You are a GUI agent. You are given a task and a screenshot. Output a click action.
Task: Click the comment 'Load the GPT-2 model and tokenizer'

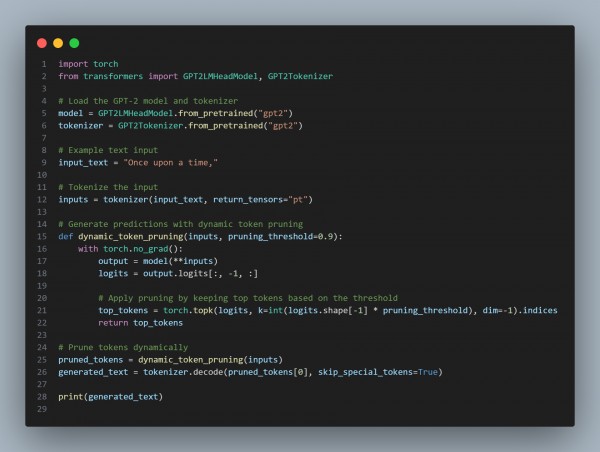click(x=153, y=101)
